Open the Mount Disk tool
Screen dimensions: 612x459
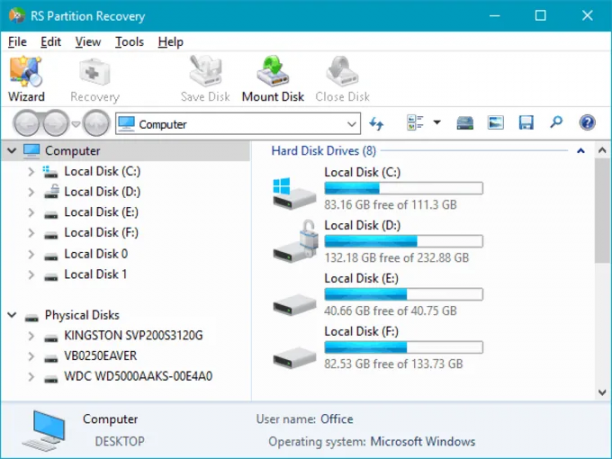coord(273,79)
